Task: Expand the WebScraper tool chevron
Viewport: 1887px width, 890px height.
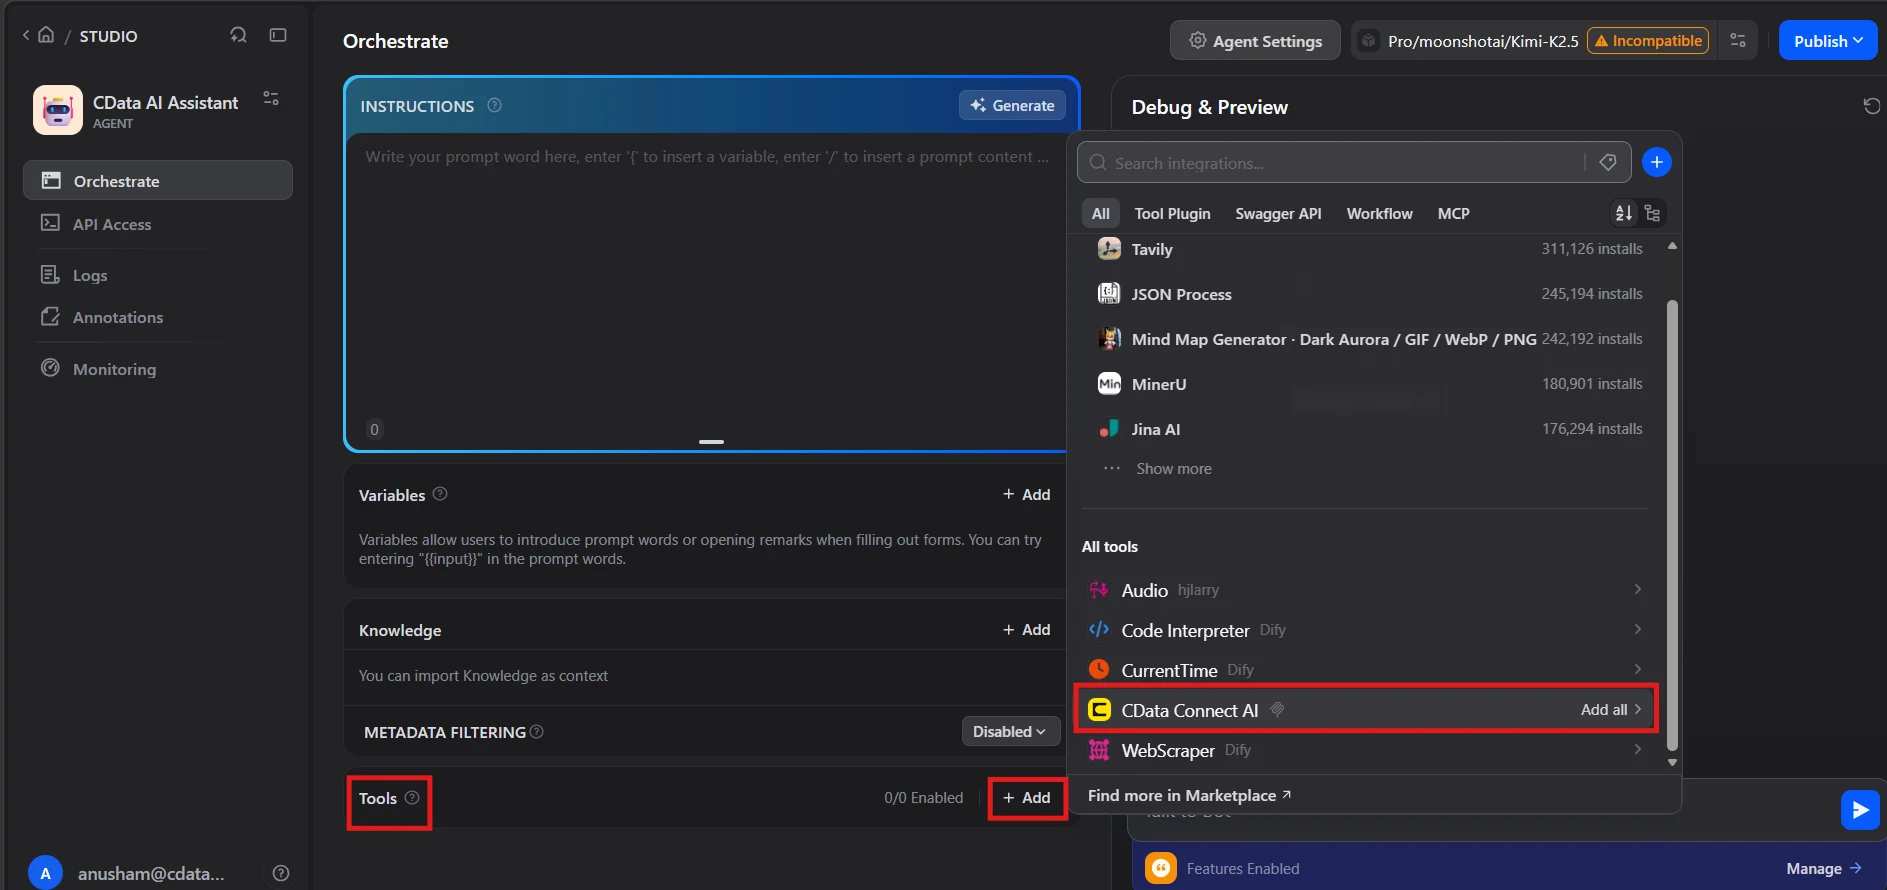Action: (1637, 749)
